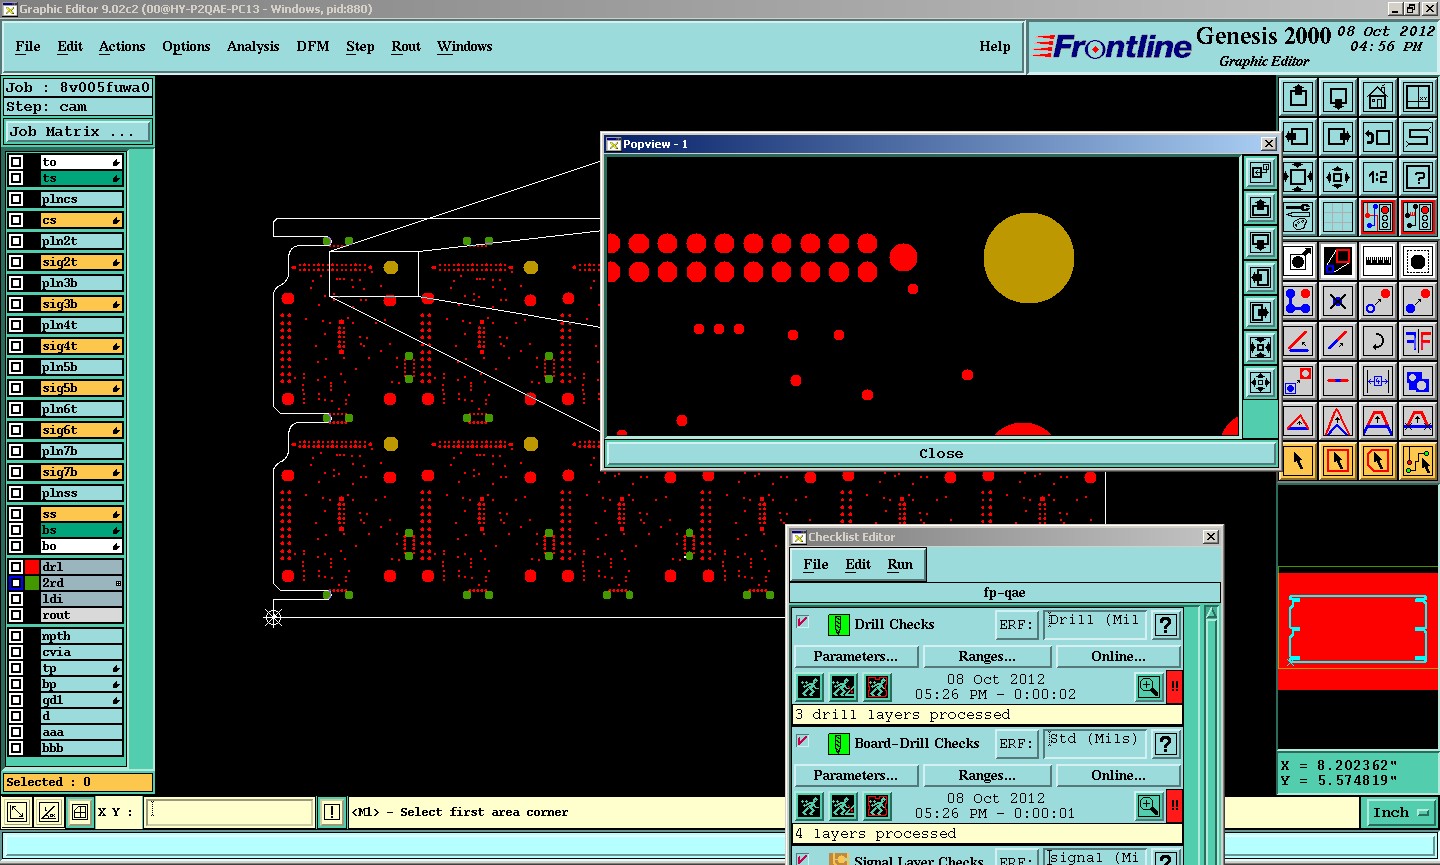Click the X Y coordinate input field

click(x=230, y=812)
